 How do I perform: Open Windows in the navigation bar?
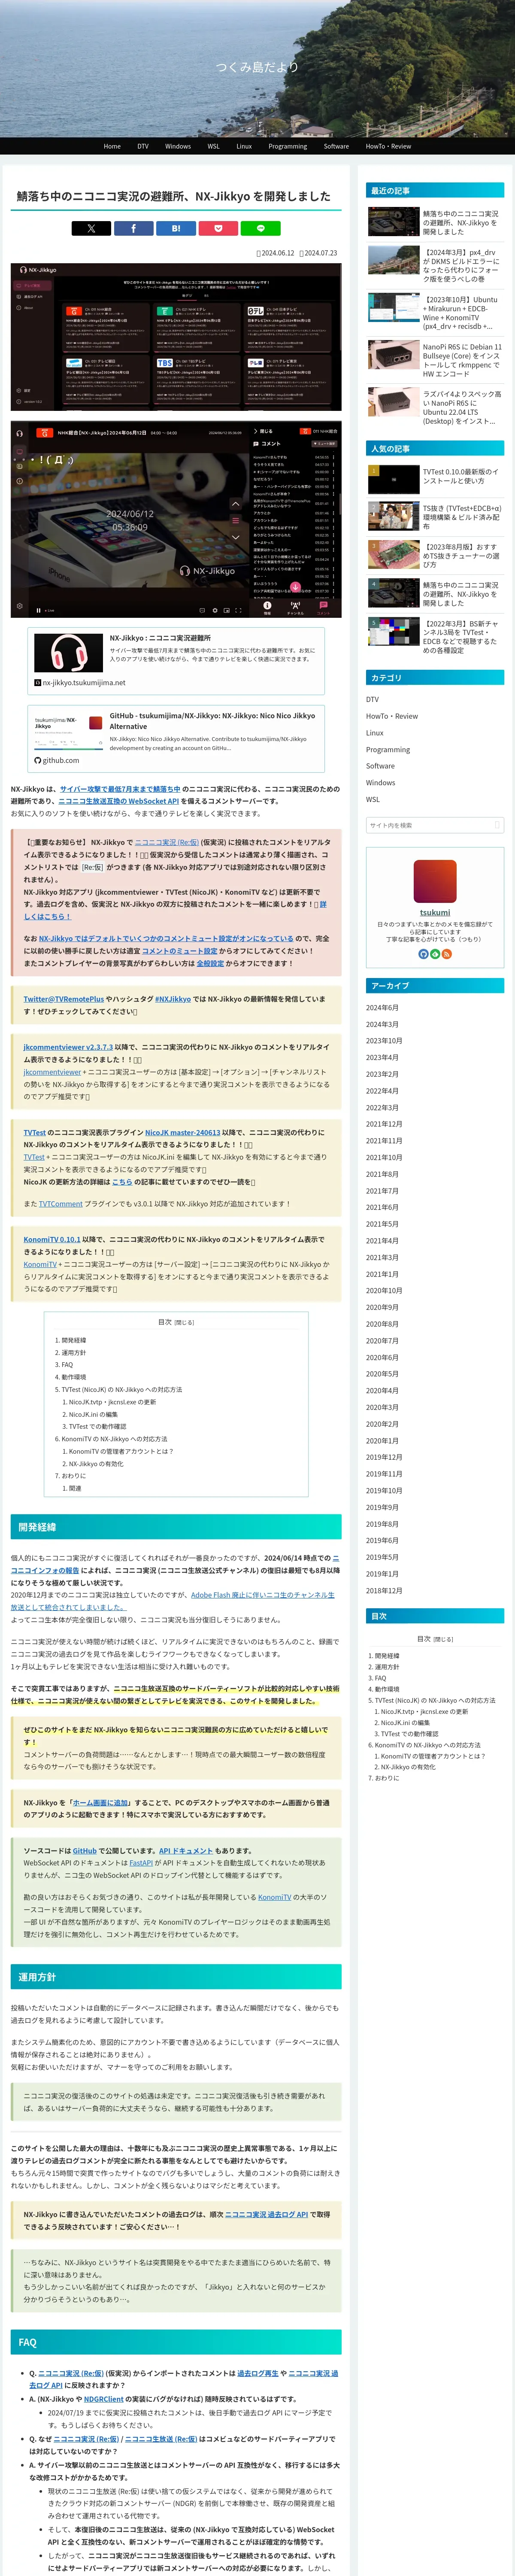(x=178, y=146)
